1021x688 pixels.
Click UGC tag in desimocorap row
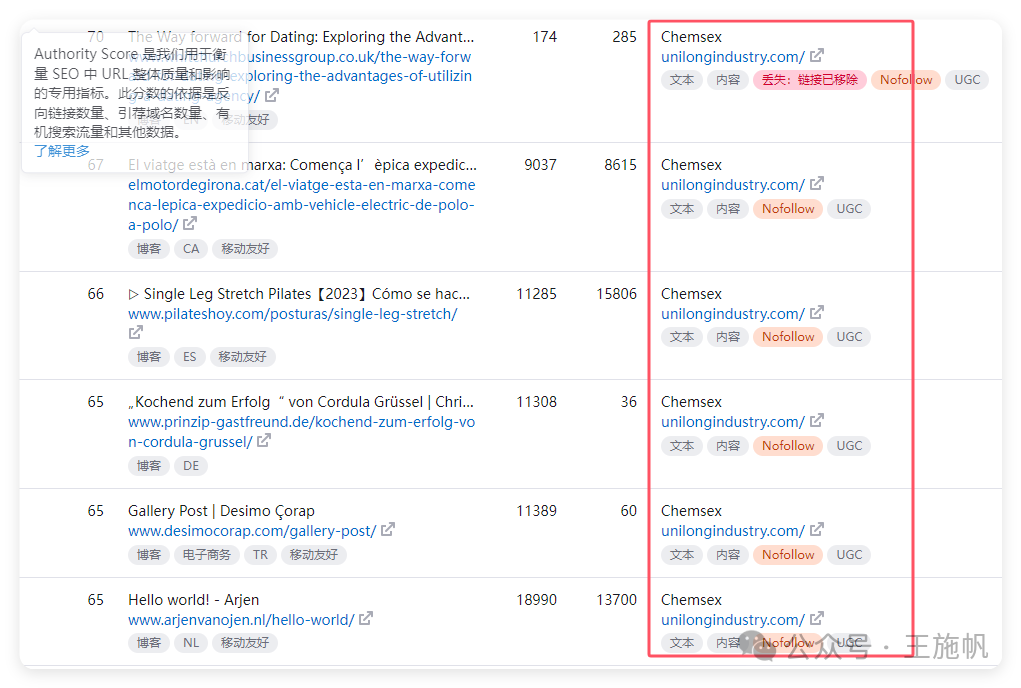(x=849, y=555)
